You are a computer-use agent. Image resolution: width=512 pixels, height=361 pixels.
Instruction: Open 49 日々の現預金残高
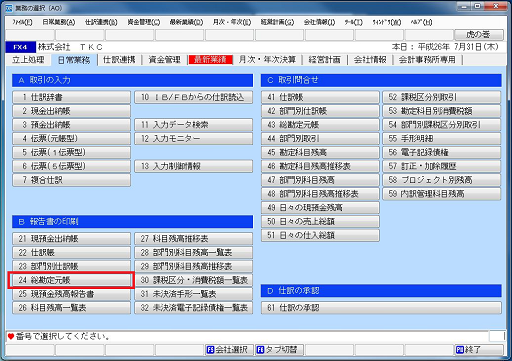coord(320,208)
